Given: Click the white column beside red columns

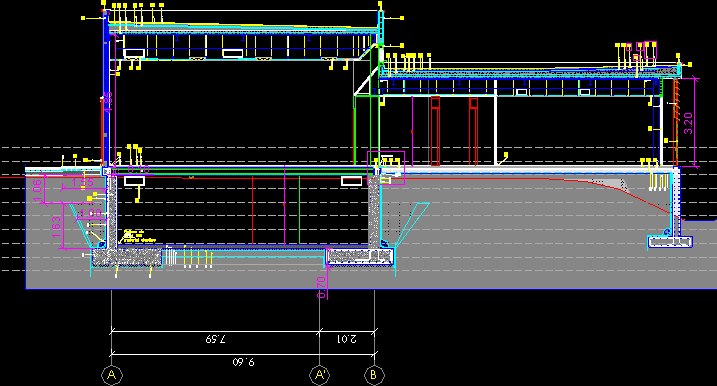Looking at the screenshot, I should [x=496, y=130].
